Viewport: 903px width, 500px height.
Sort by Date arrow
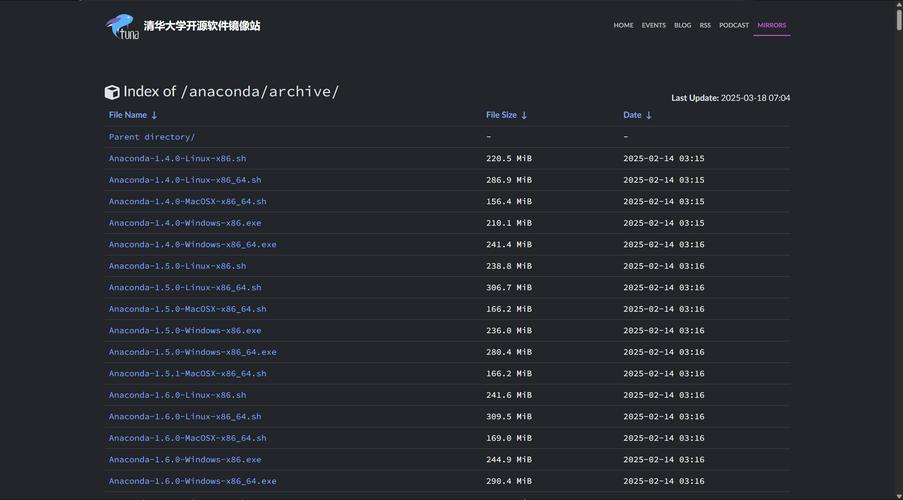pyautogui.click(x=649, y=116)
